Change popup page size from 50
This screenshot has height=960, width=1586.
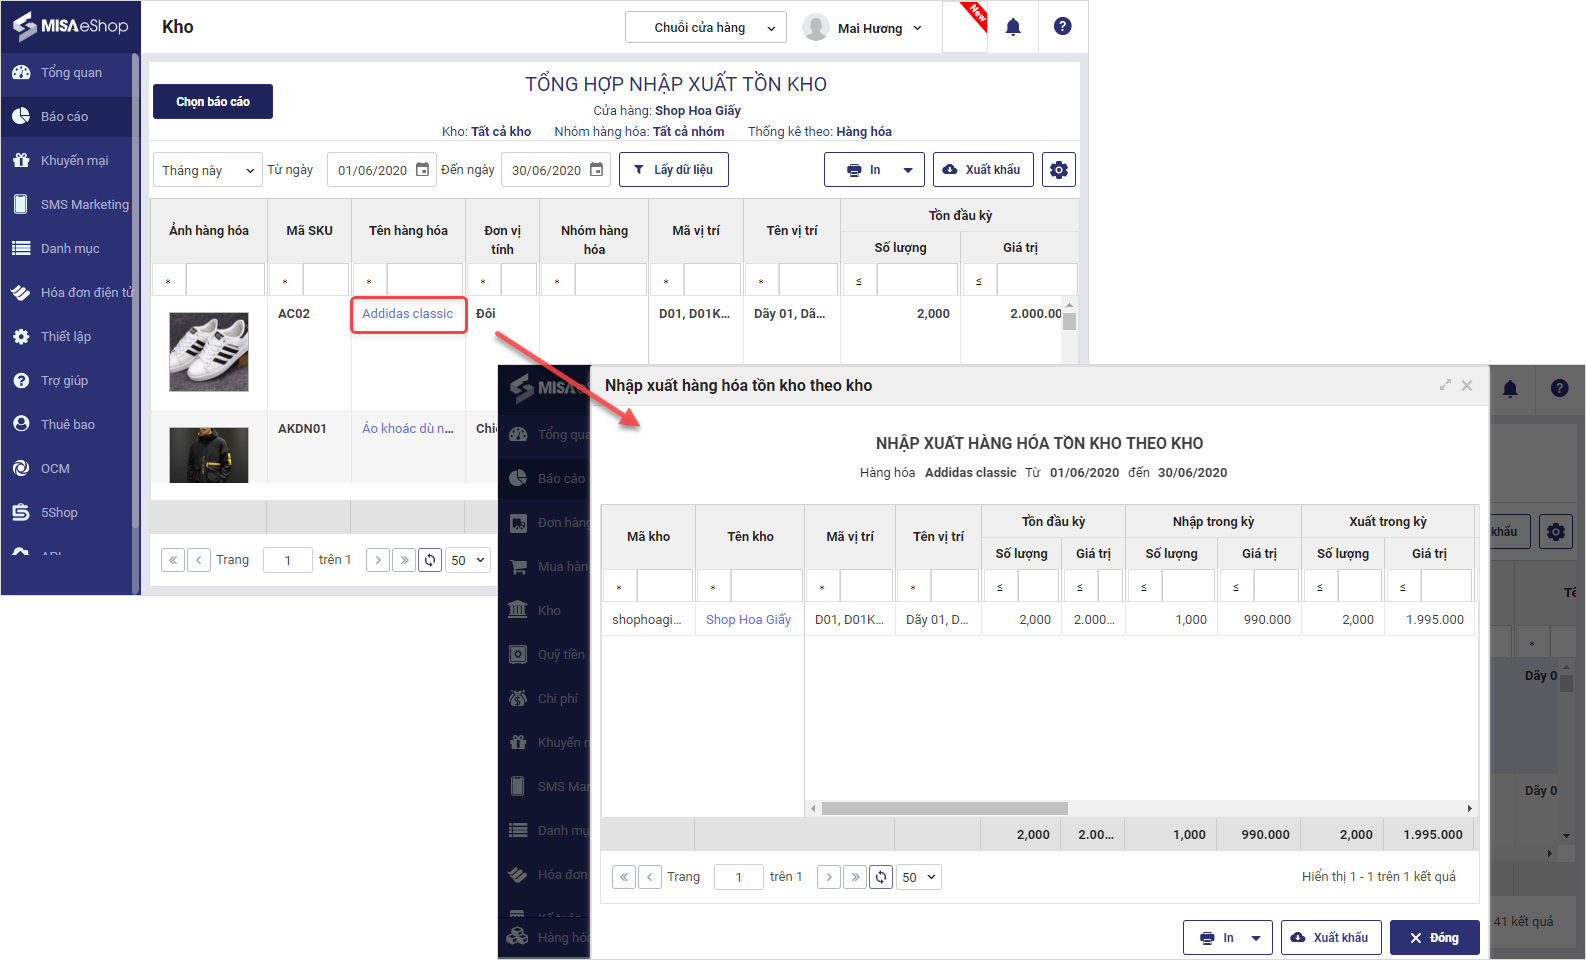click(x=919, y=877)
